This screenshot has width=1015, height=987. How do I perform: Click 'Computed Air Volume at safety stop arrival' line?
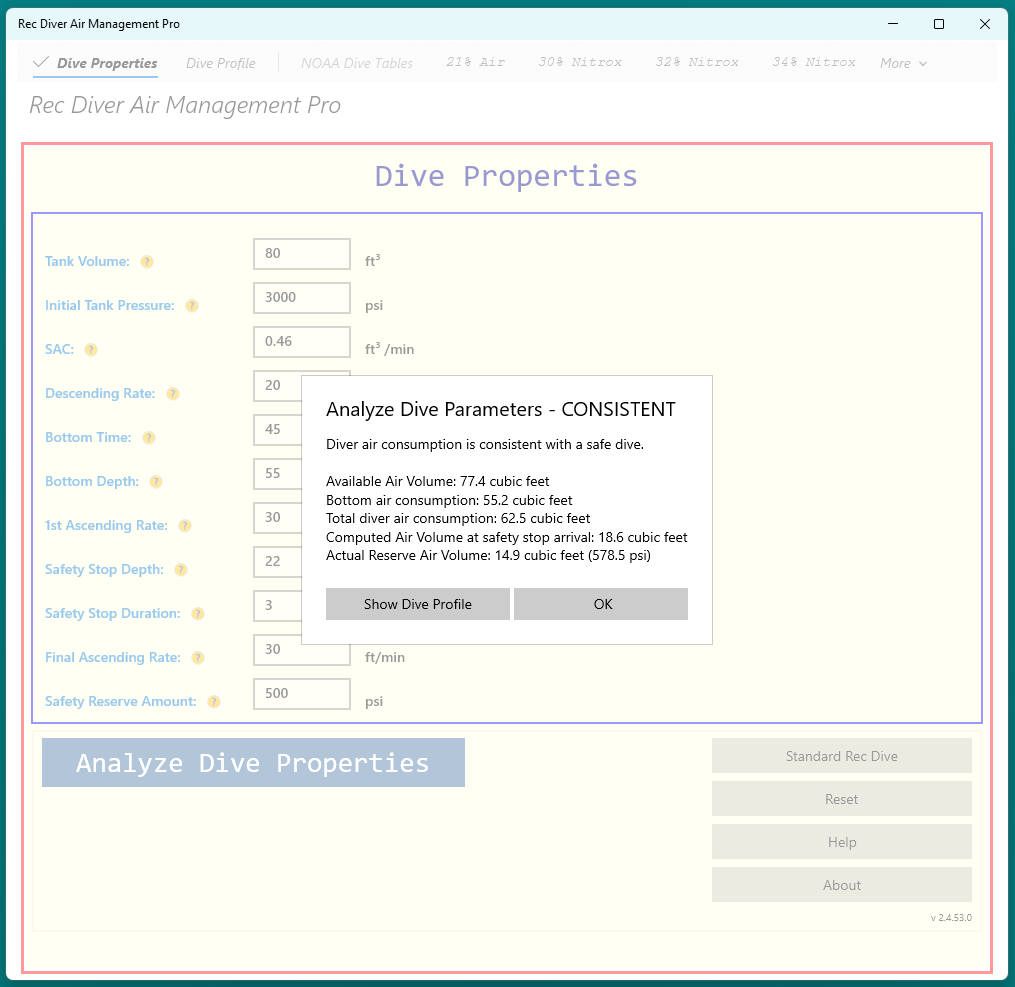tap(507, 537)
